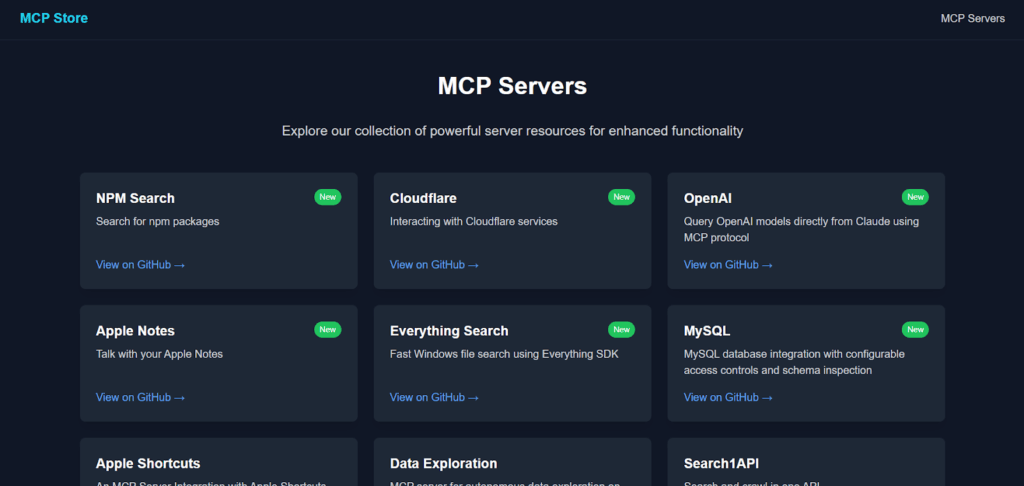Viewport: 1024px width, 486px height.
Task: Open Everything Search's View on GitHub link
Action: point(434,398)
